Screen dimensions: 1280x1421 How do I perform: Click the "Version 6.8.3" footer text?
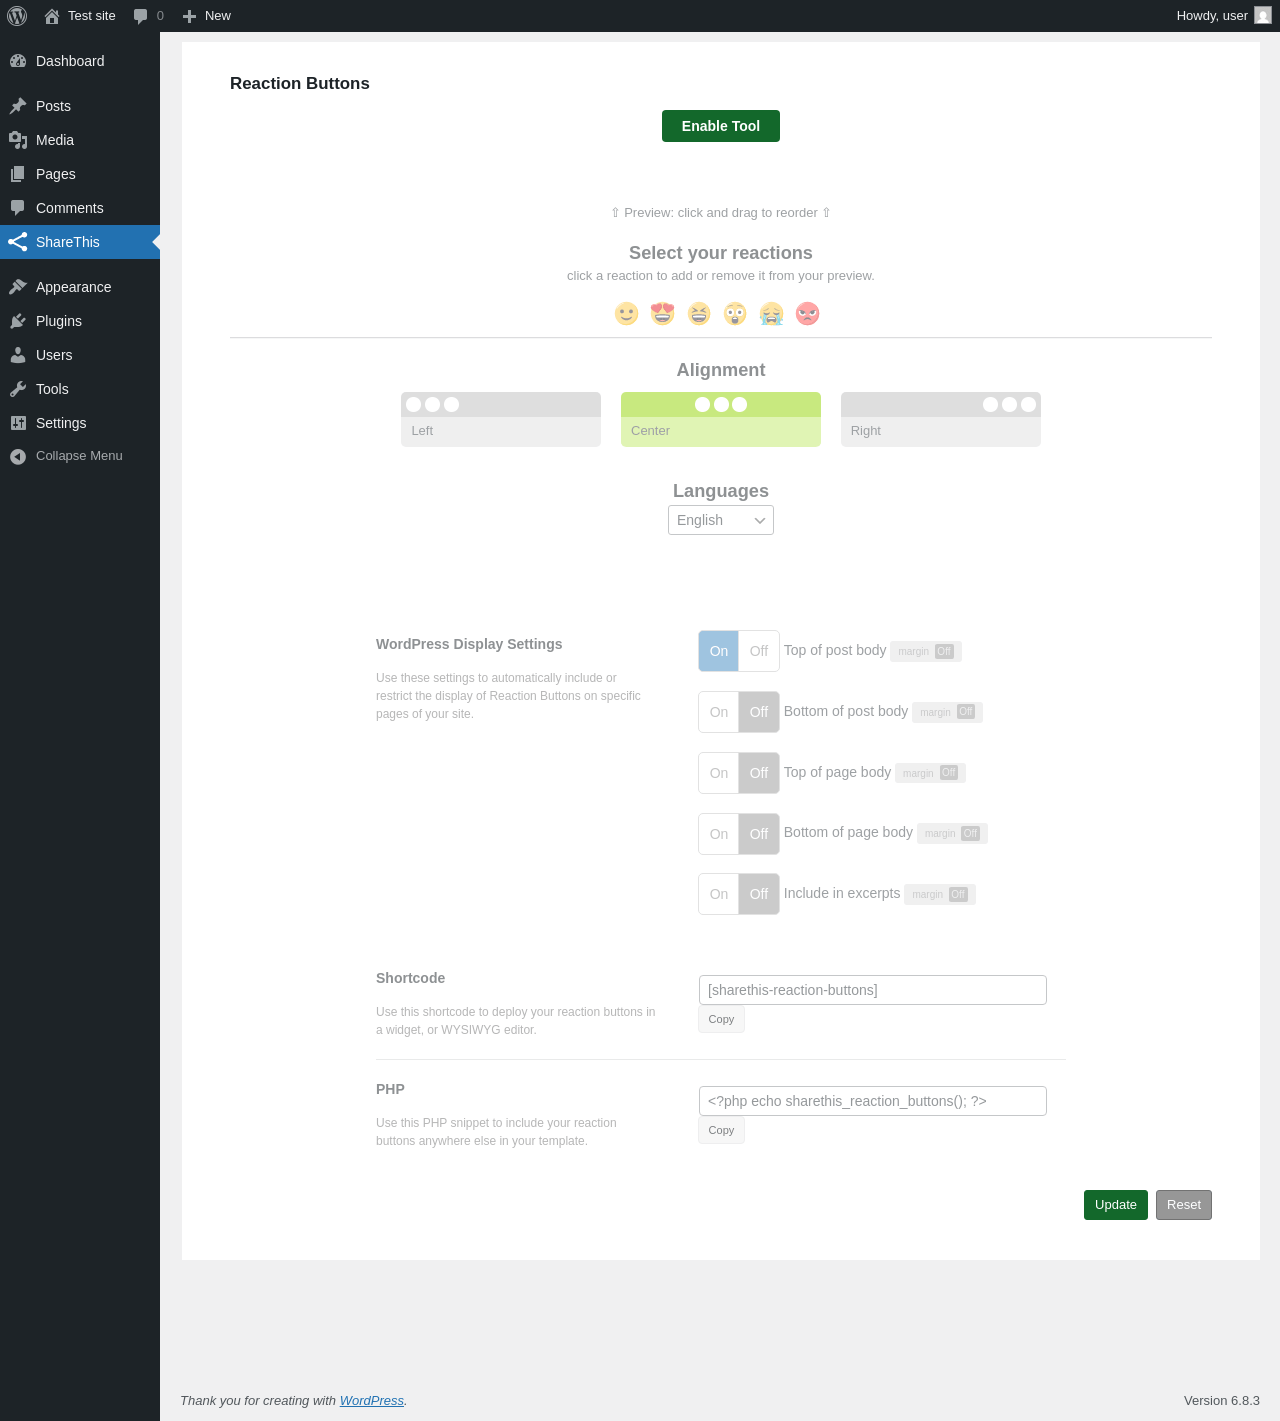(1222, 1401)
